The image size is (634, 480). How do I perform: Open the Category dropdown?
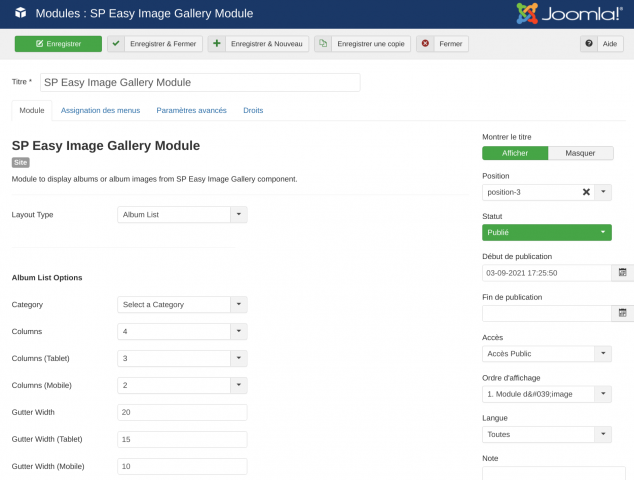pyautogui.click(x=182, y=304)
